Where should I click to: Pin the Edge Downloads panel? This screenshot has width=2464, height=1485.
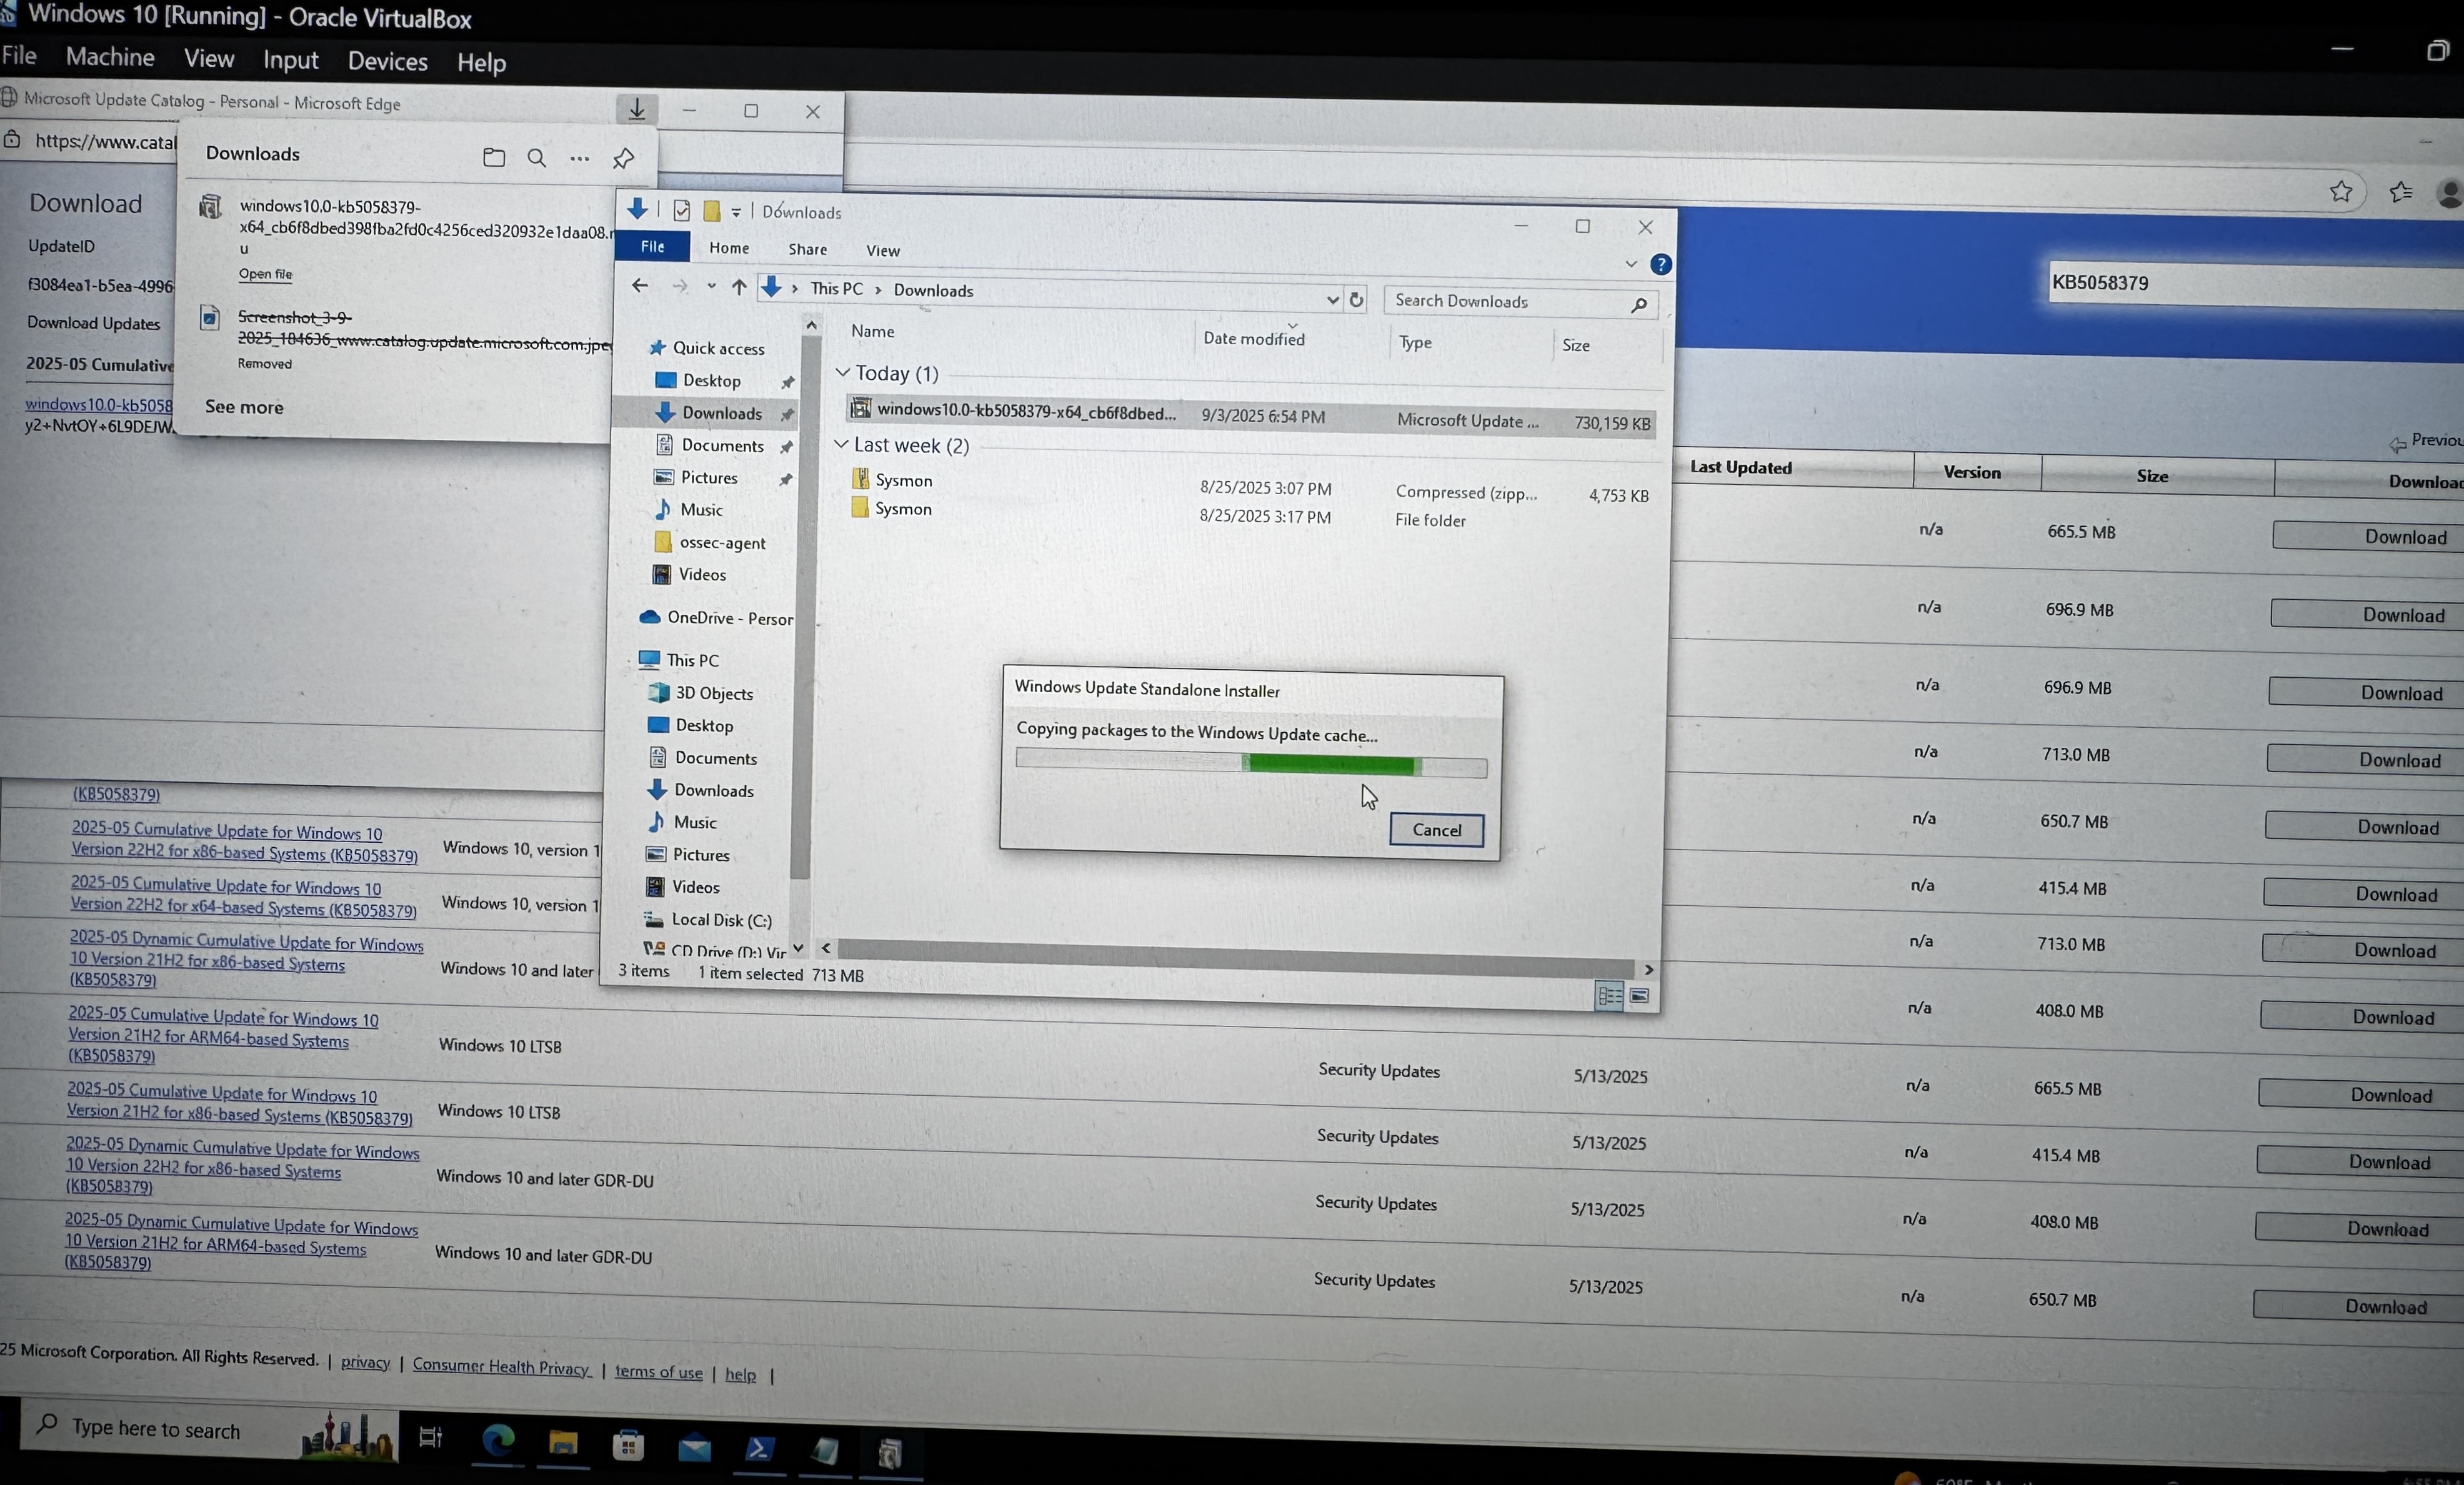[x=623, y=158]
